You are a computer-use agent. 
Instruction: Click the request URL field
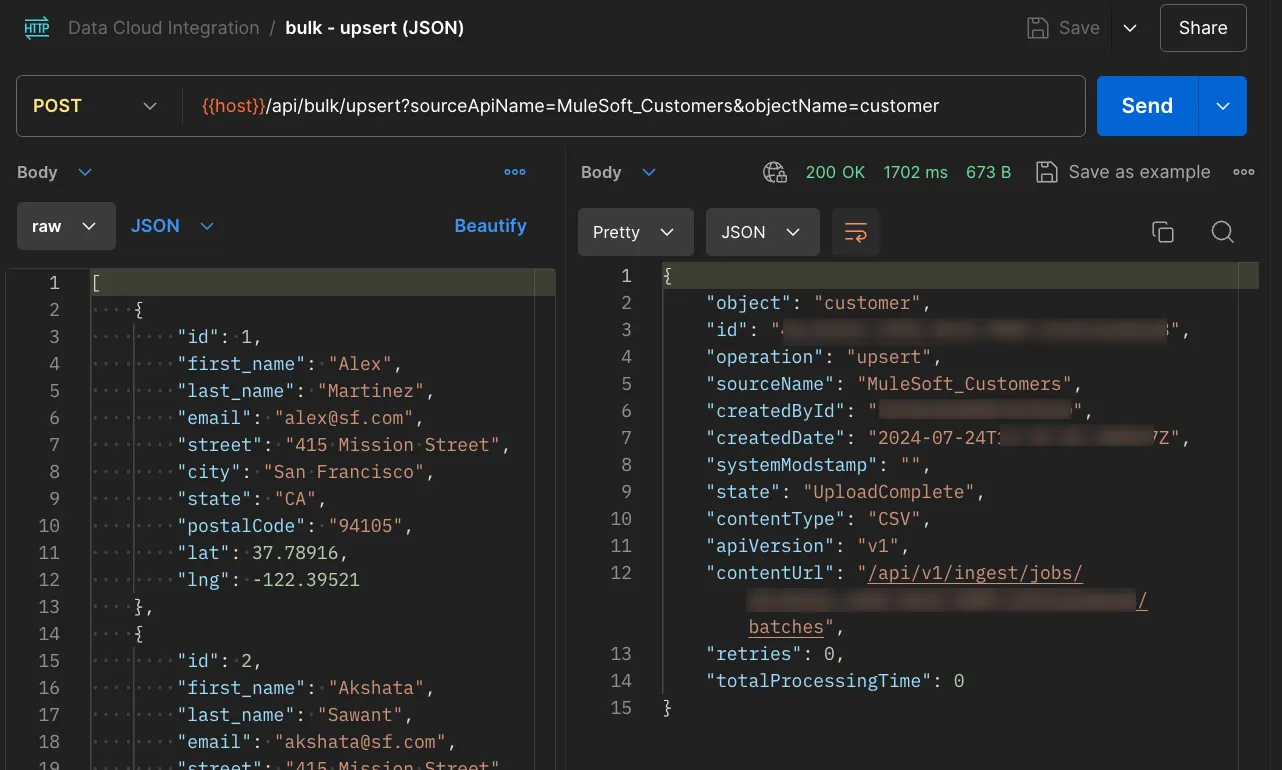coord(632,106)
